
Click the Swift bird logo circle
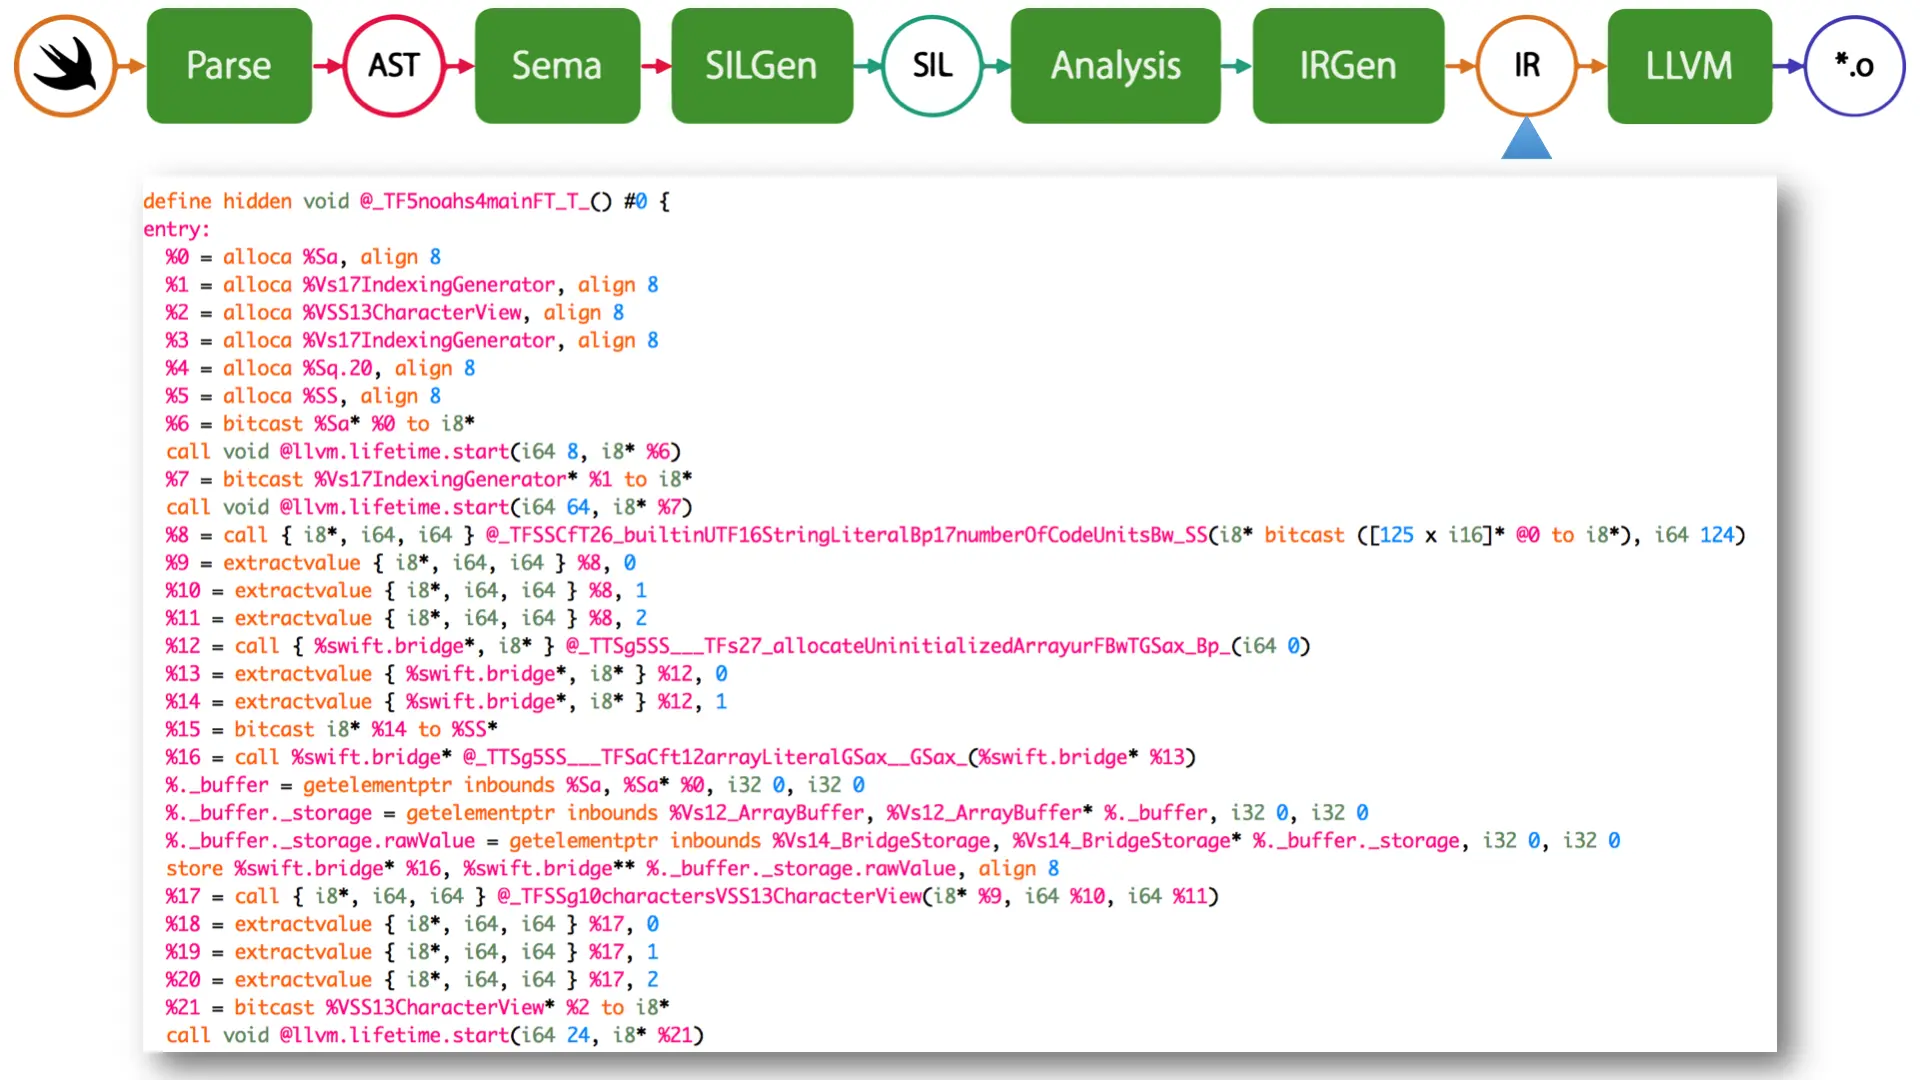coord(65,66)
